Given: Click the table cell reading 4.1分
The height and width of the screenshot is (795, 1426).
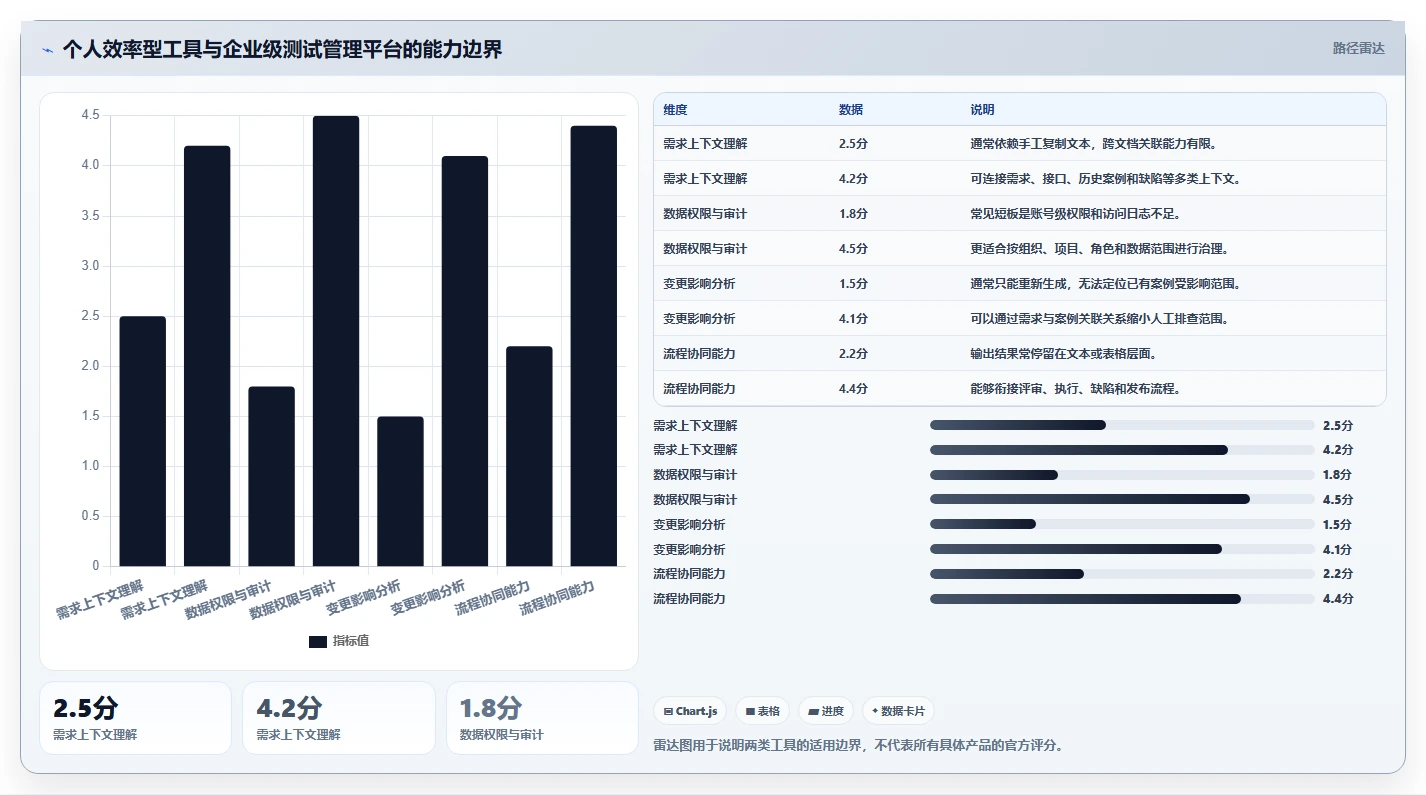Looking at the screenshot, I should tap(853, 319).
